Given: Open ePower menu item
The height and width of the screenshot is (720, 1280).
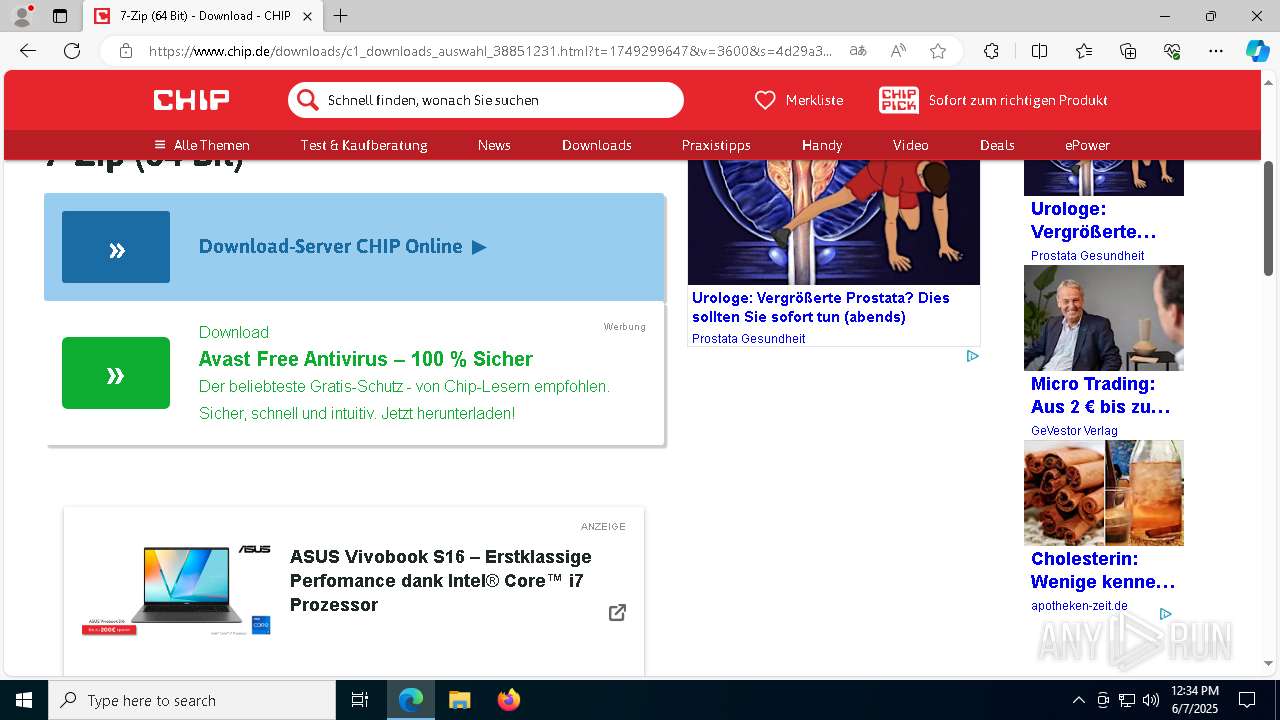Looking at the screenshot, I should [1087, 145].
